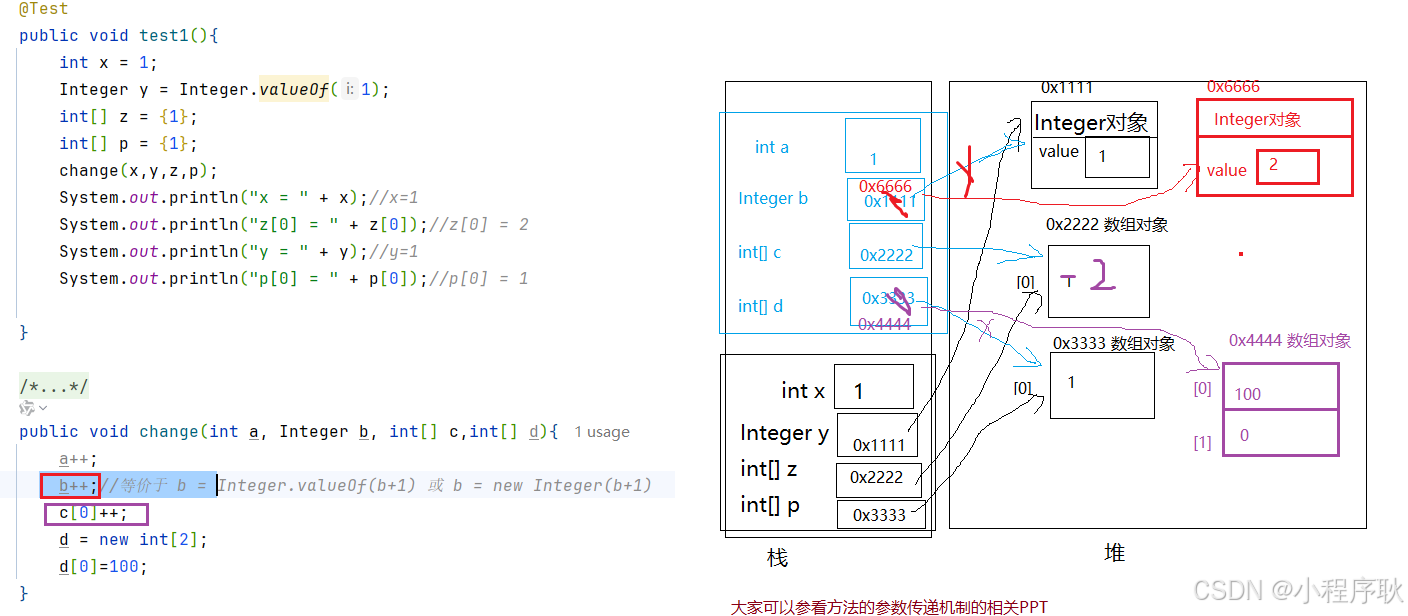Click the println line printing "x = "
The height and width of the screenshot is (616, 1408).
[x=238, y=197]
